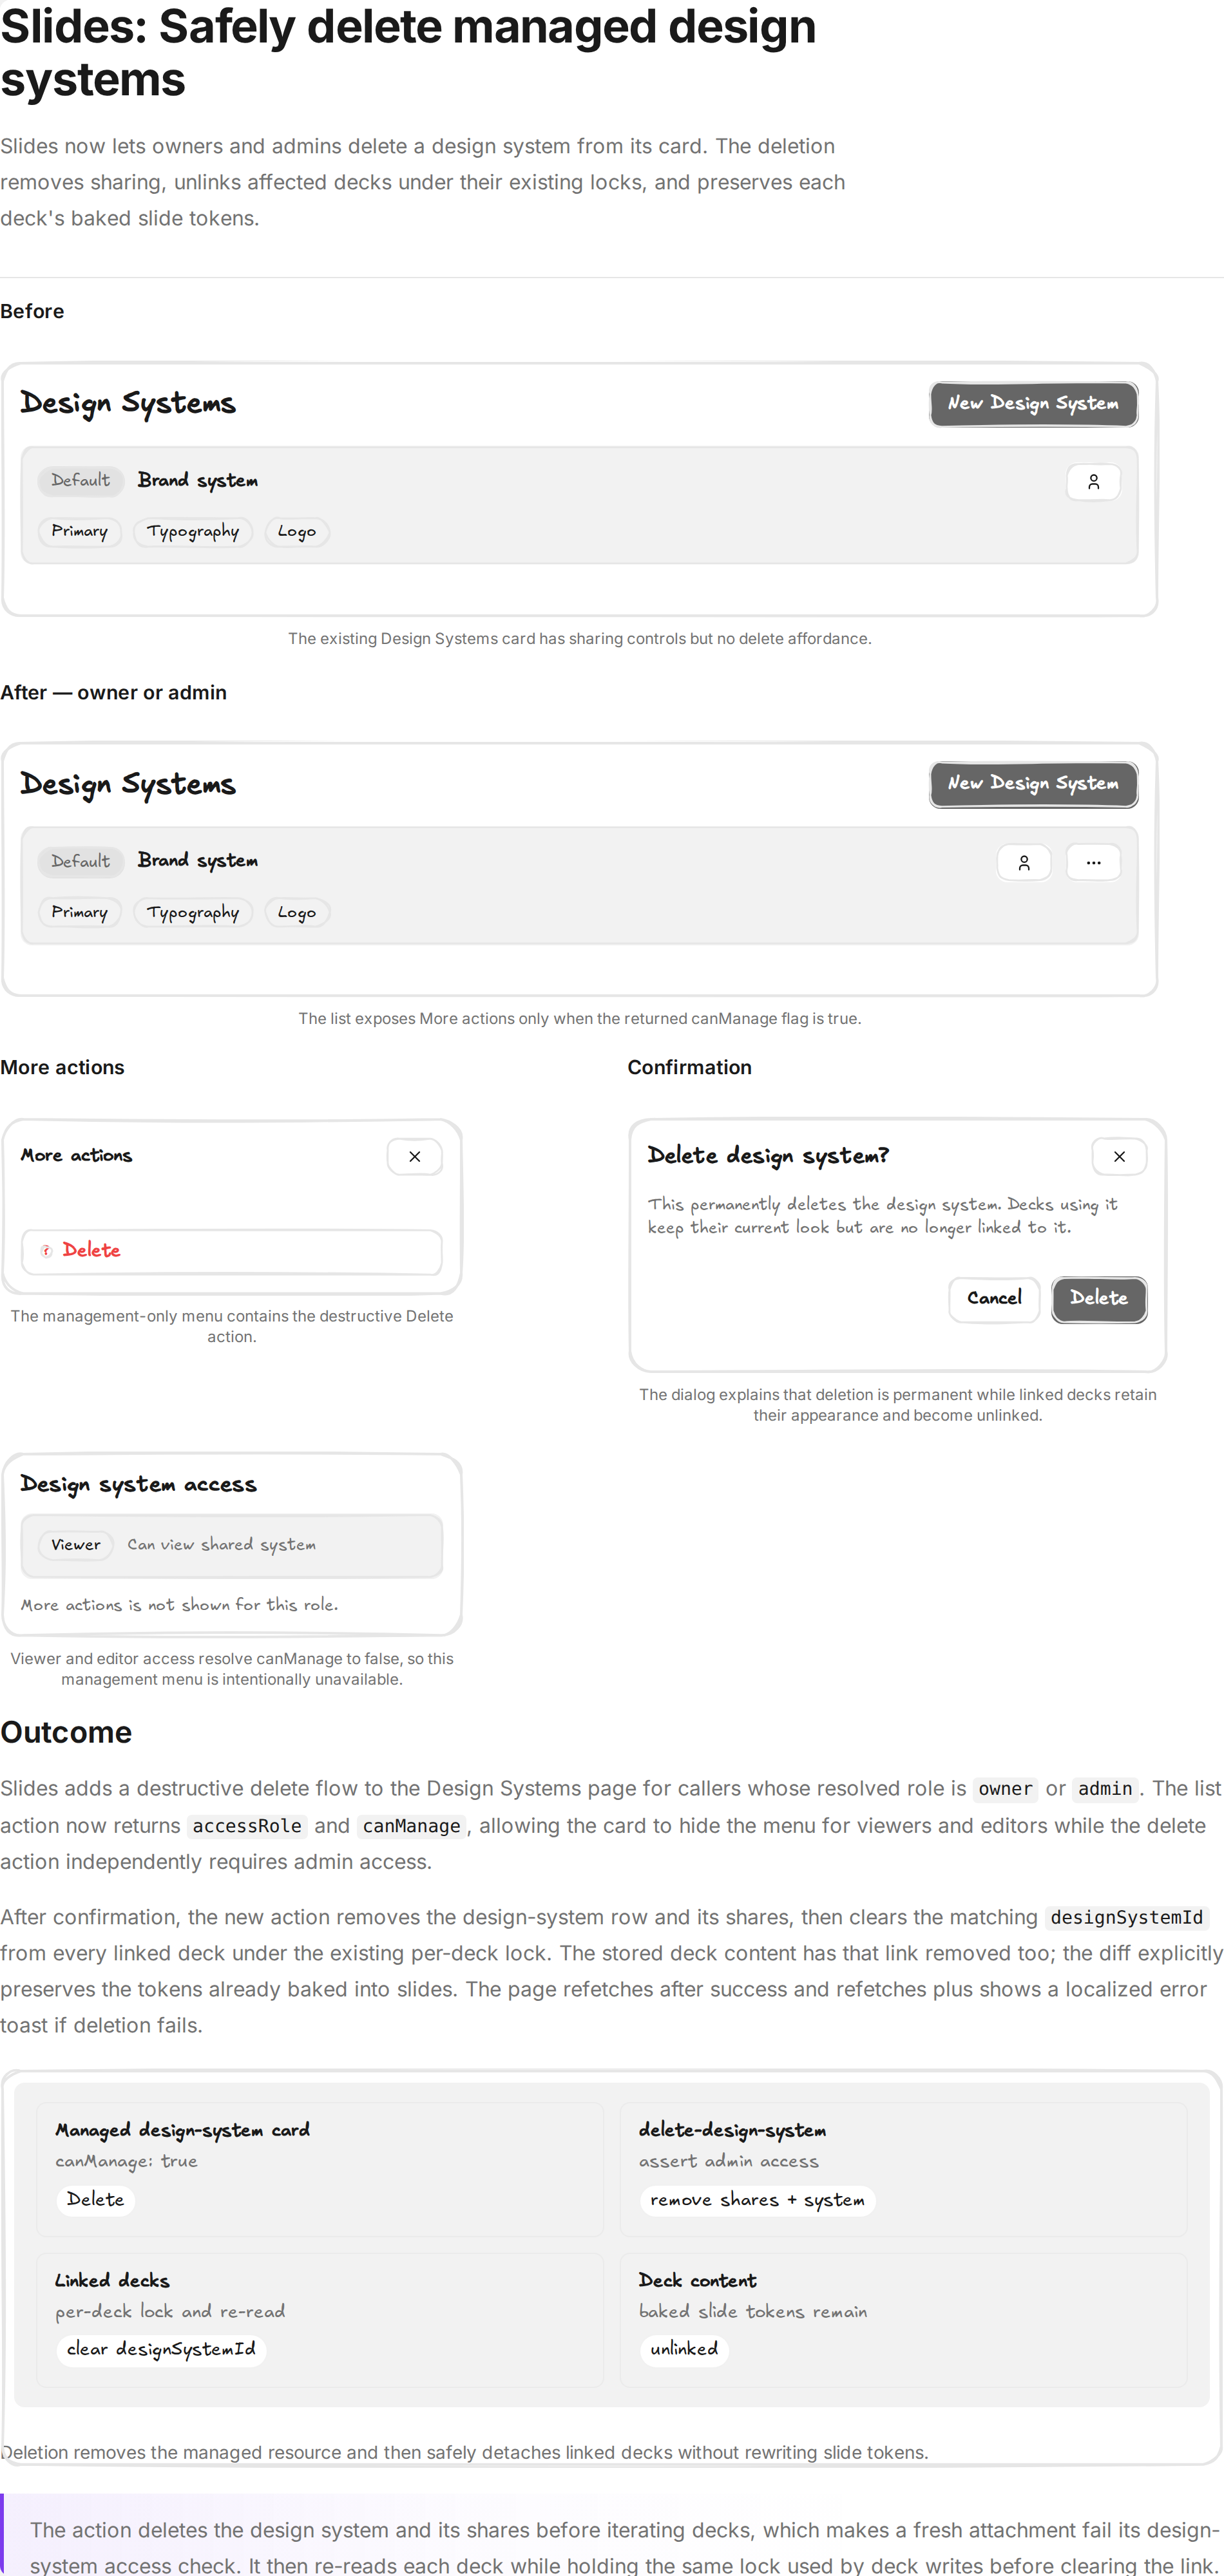This screenshot has width=1224, height=2576.
Task: Click 'Brand system' title in the Before card
Action: 198,481
